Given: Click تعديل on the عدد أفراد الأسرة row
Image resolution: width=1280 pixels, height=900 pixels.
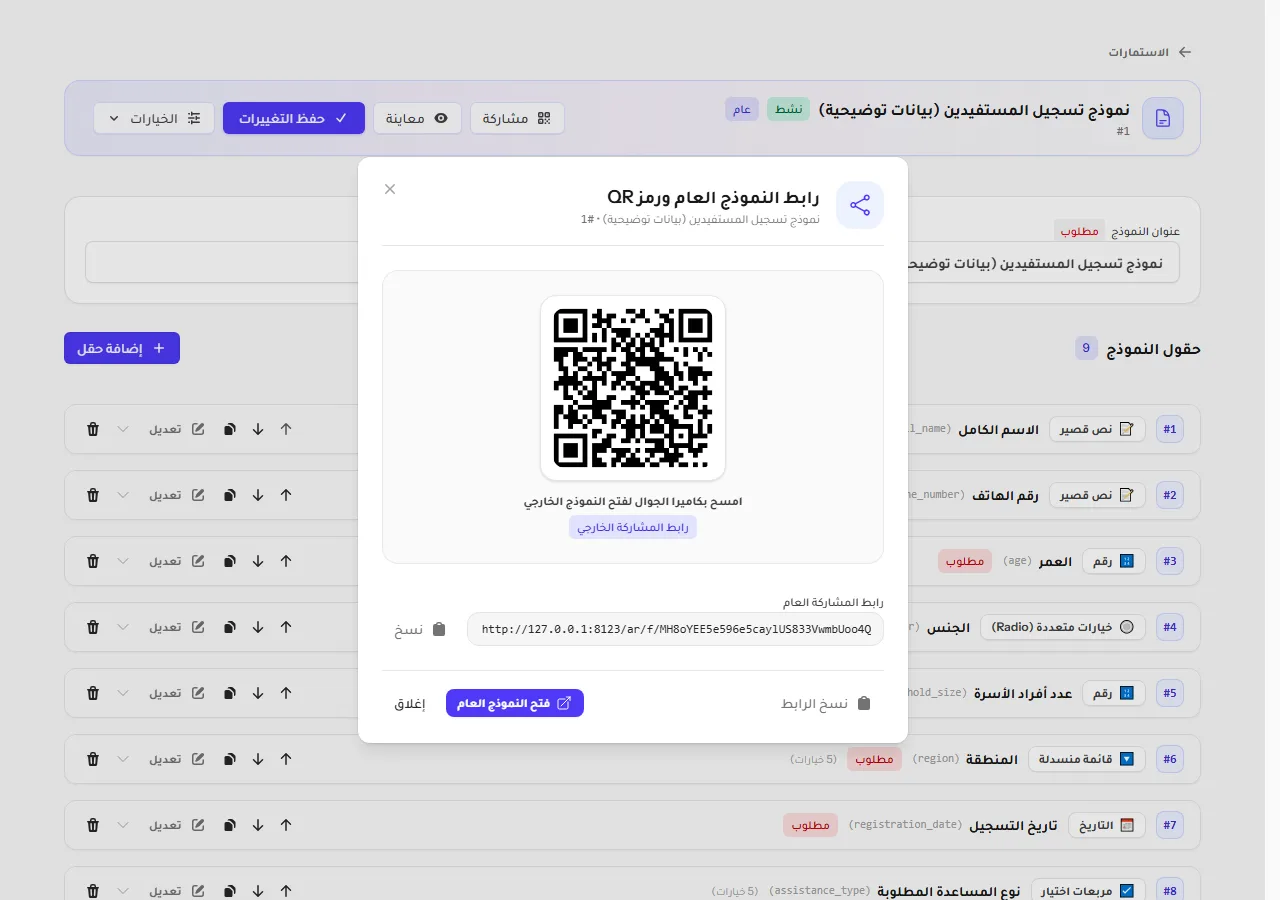Looking at the screenshot, I should point(177,693).
